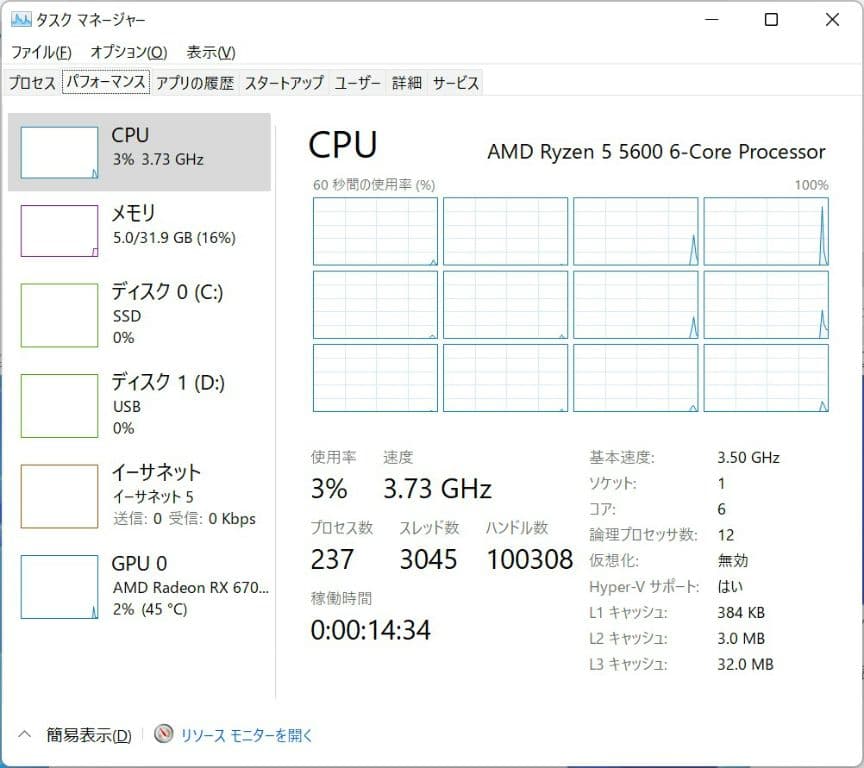Open the サービス tab

coord(455,84)
